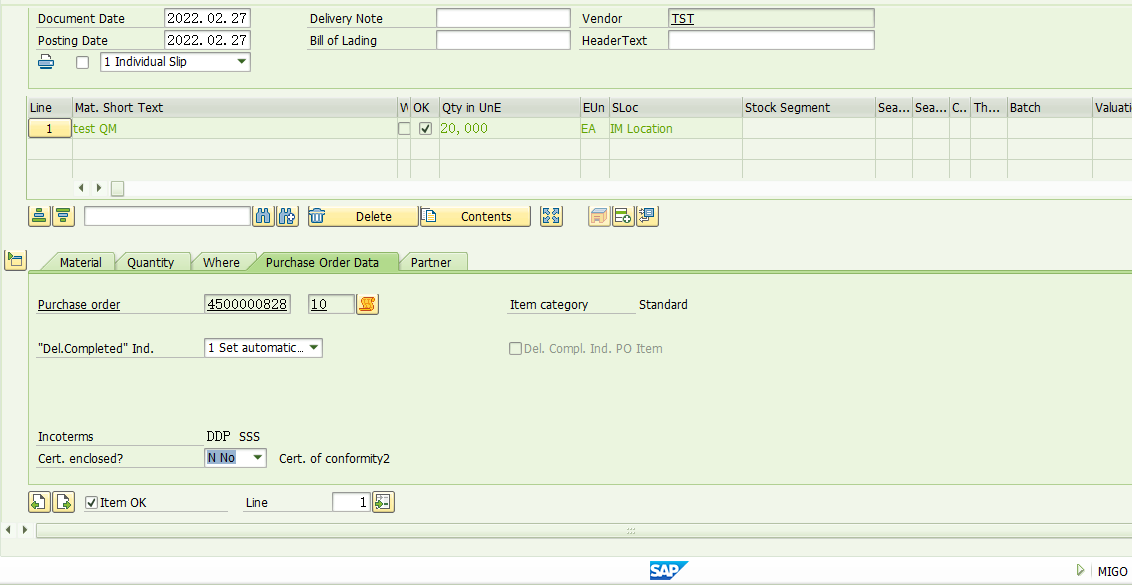The width and height of the screenshot is (1132, 585).
Task: Toggle the Item OK checkbox
Action: point(92,503)
